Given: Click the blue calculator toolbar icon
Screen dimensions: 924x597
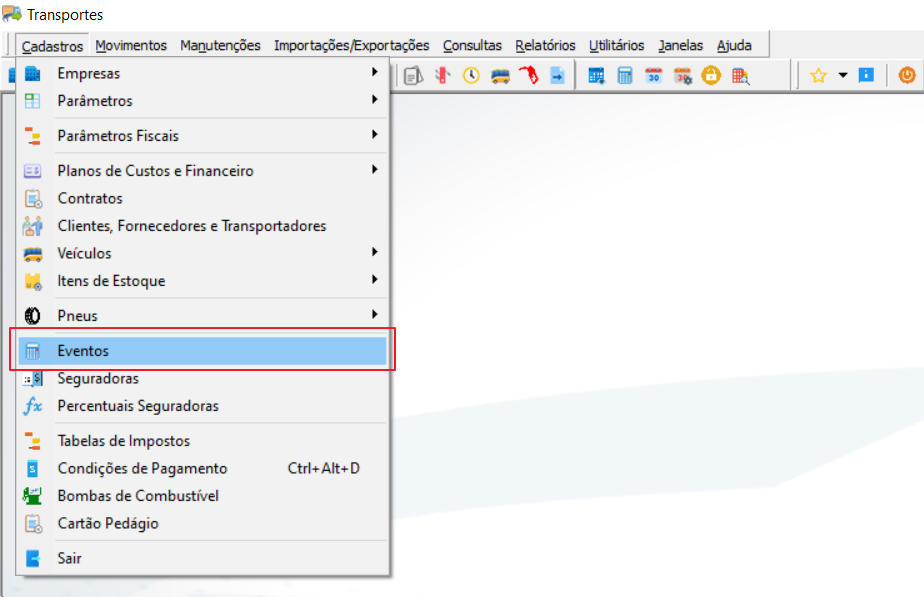Looking at the screenshot, I should coord(625,75).
